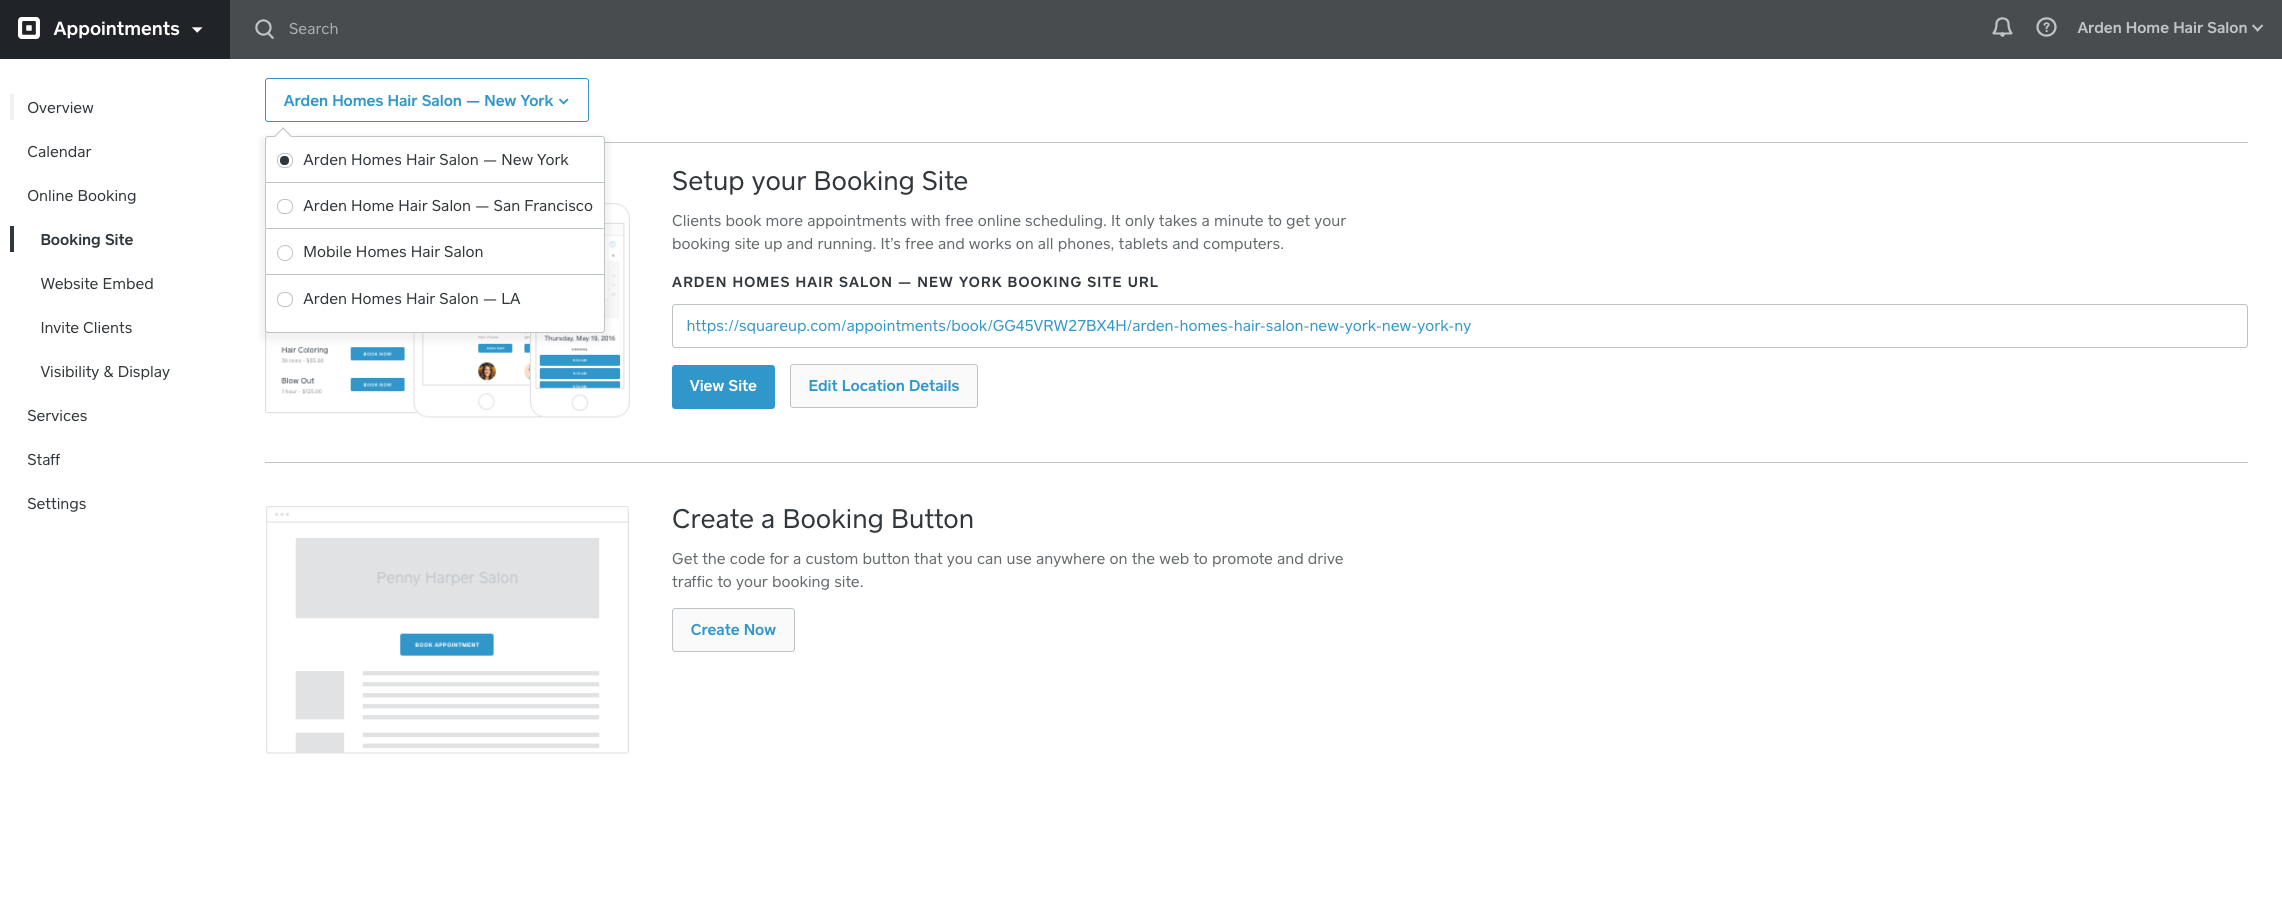Go to Overview in the sidebar
Image resolution: width=2282 pixels, height=909 pixels.
pos(60,108)
